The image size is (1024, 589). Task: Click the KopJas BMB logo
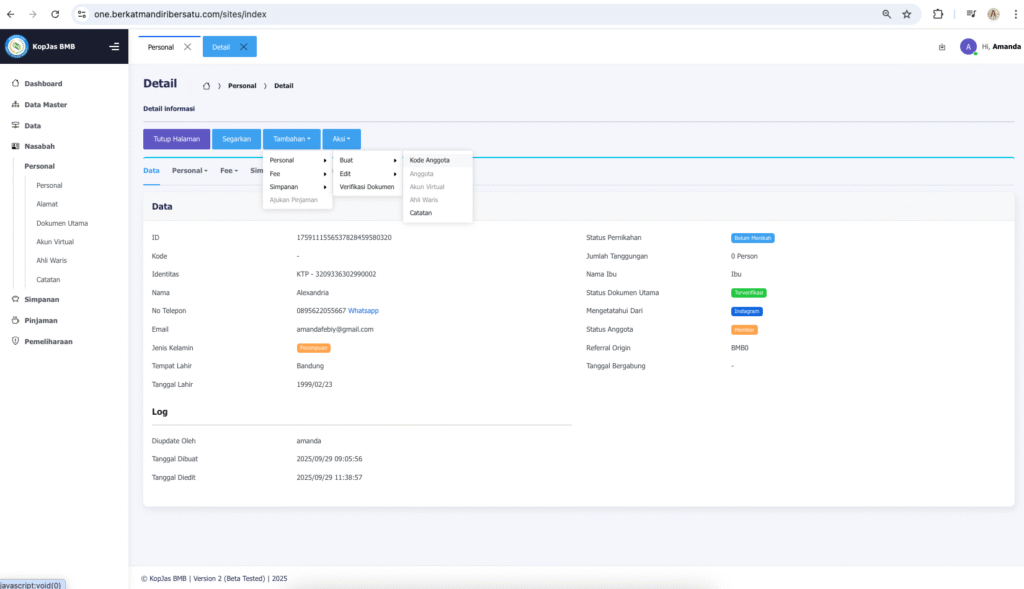pos(17,47)
